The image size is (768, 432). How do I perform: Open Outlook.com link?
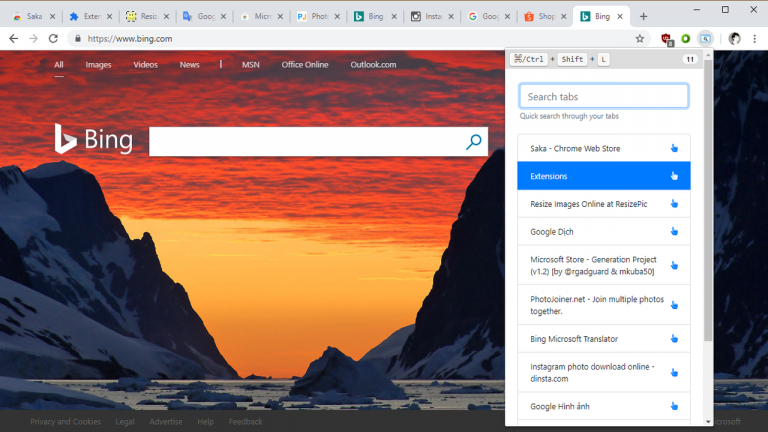(x=373, y=65)
